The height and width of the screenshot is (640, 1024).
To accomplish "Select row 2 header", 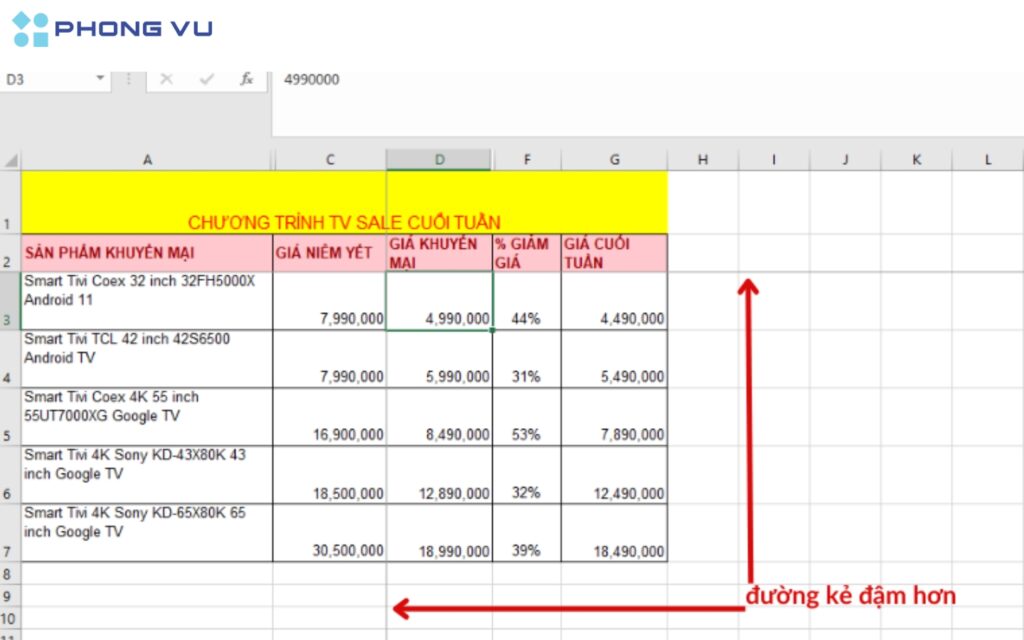I will point(10,253).
